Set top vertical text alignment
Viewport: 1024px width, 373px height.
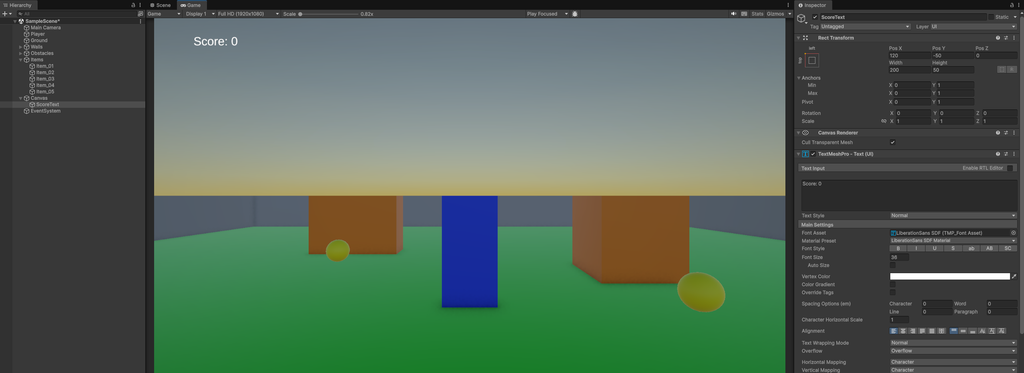point(953,331)
